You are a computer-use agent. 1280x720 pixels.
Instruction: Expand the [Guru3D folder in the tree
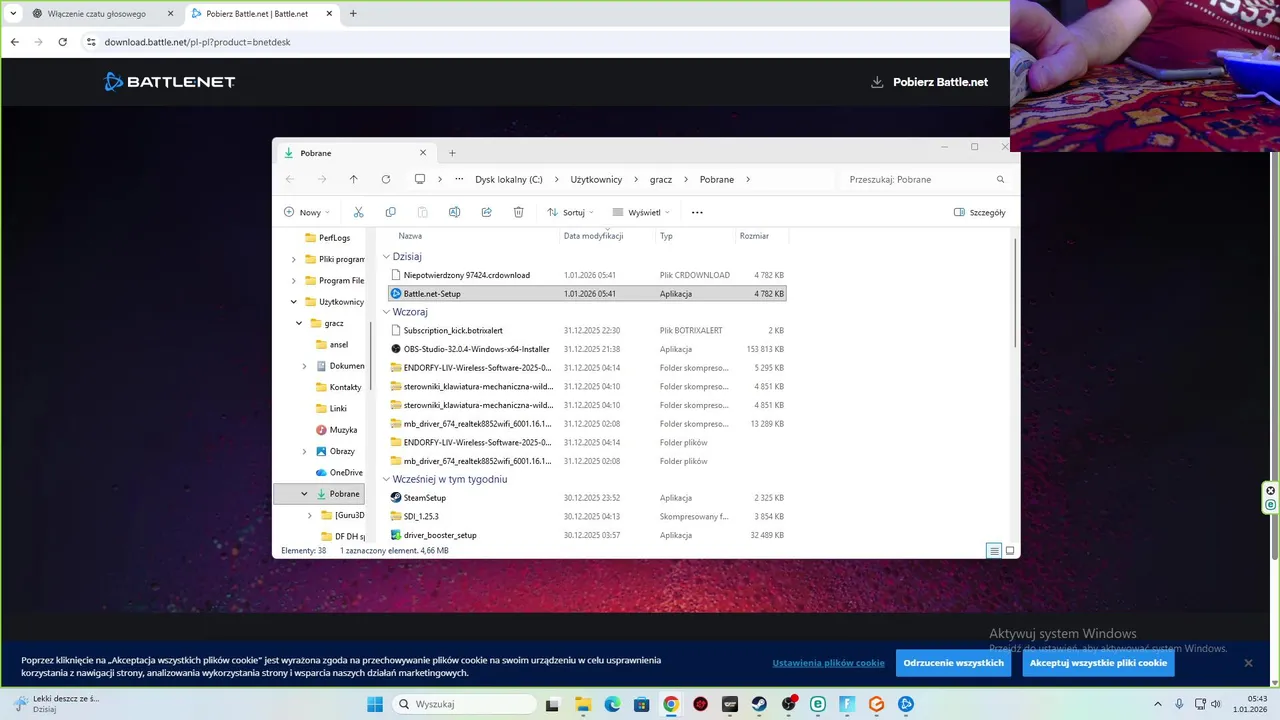[310, 515]
